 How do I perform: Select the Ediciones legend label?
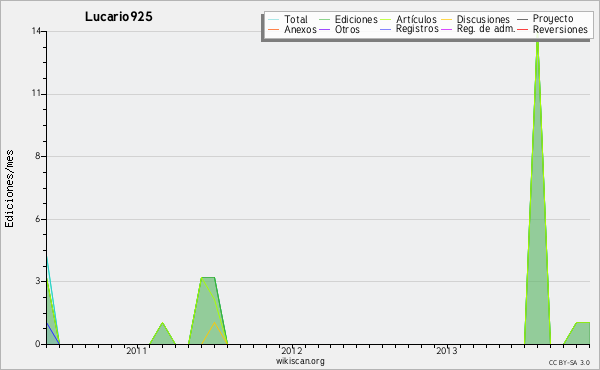[x=356, y=19]
